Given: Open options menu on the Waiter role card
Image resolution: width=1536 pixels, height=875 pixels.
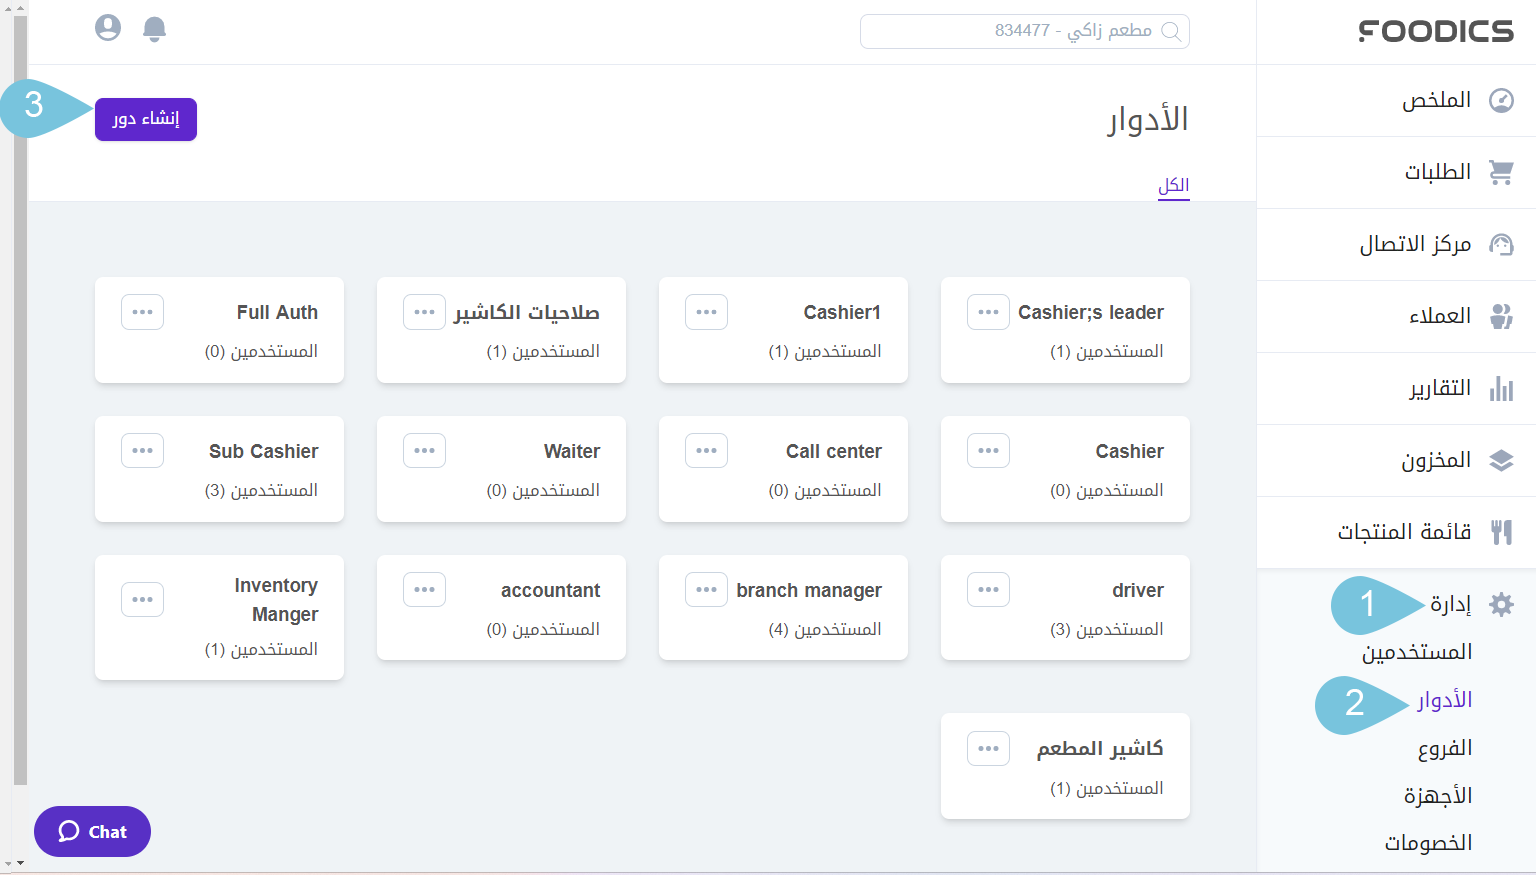Looking at the screenshot, I should 424,450.
